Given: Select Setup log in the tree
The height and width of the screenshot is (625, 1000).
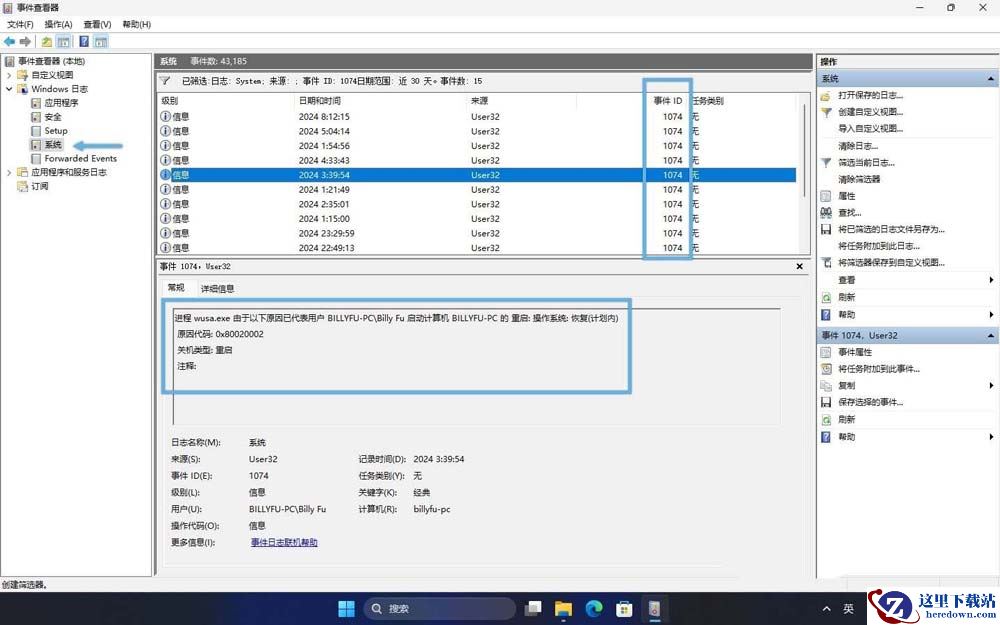Looking at the screenshot, I should pos(55,131).
